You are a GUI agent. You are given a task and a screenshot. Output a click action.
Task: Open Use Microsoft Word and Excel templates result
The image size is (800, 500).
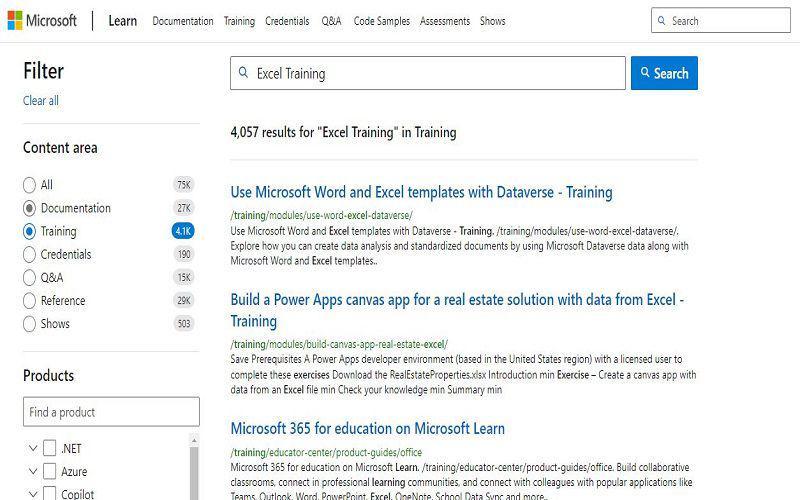[421, 192]
